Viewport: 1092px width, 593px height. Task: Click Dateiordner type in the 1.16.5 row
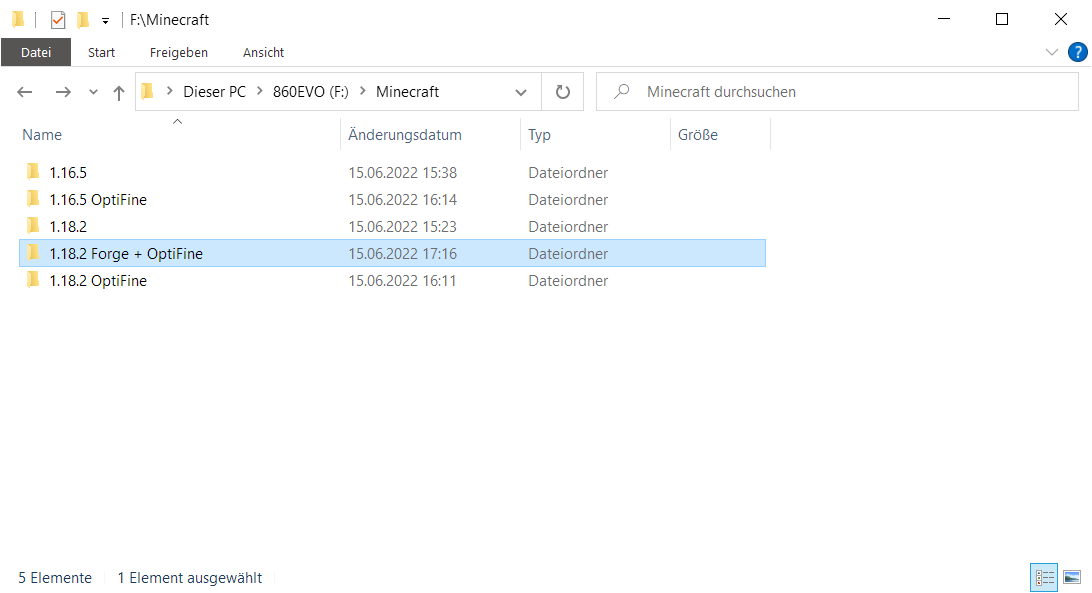(568, 173)
